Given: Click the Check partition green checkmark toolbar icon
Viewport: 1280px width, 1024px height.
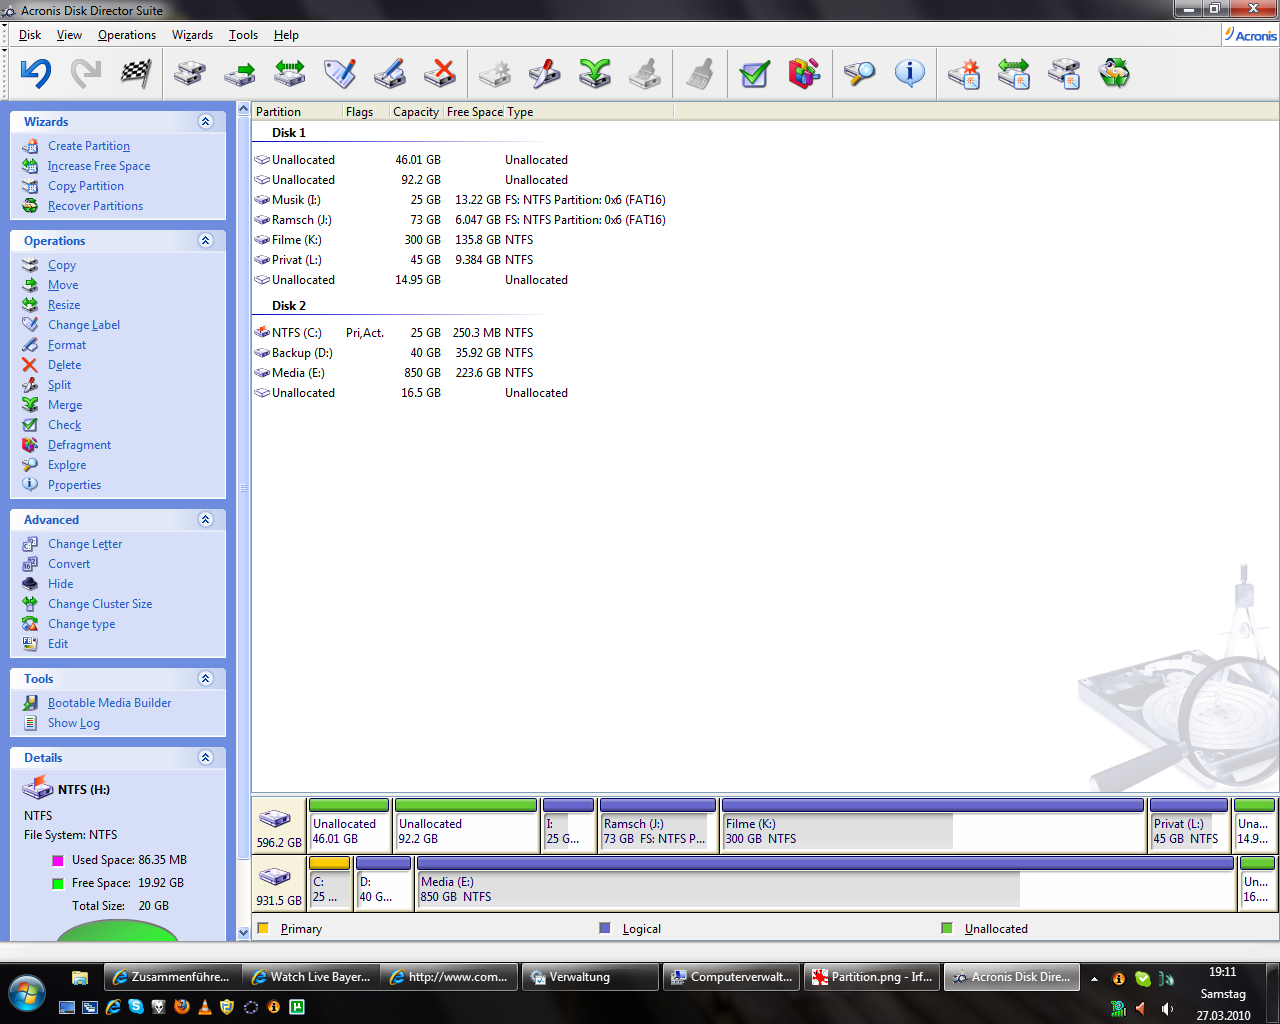Looking at the screenshot, I should (x=755, y=73).
